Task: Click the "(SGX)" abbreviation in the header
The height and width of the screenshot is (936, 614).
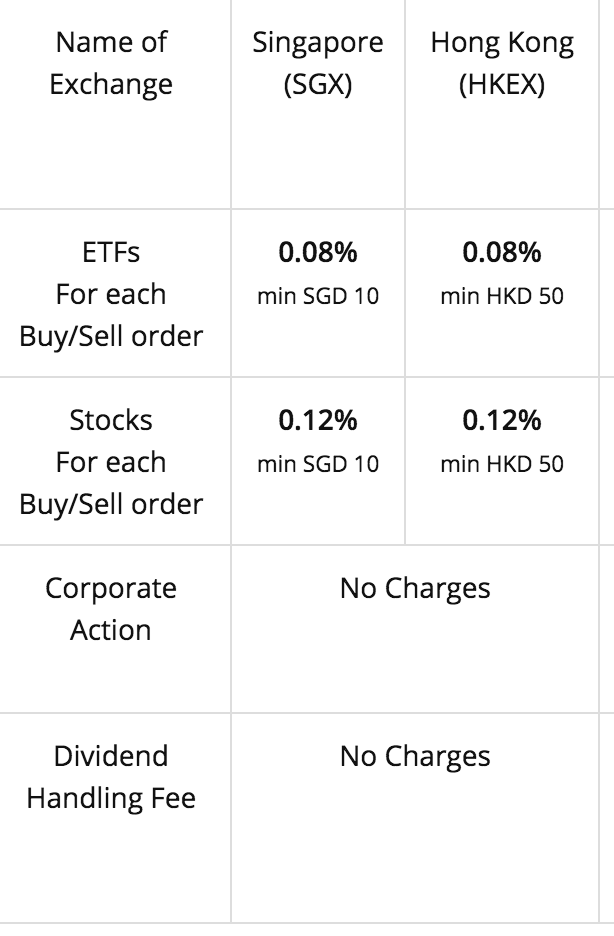Action: 317,85
